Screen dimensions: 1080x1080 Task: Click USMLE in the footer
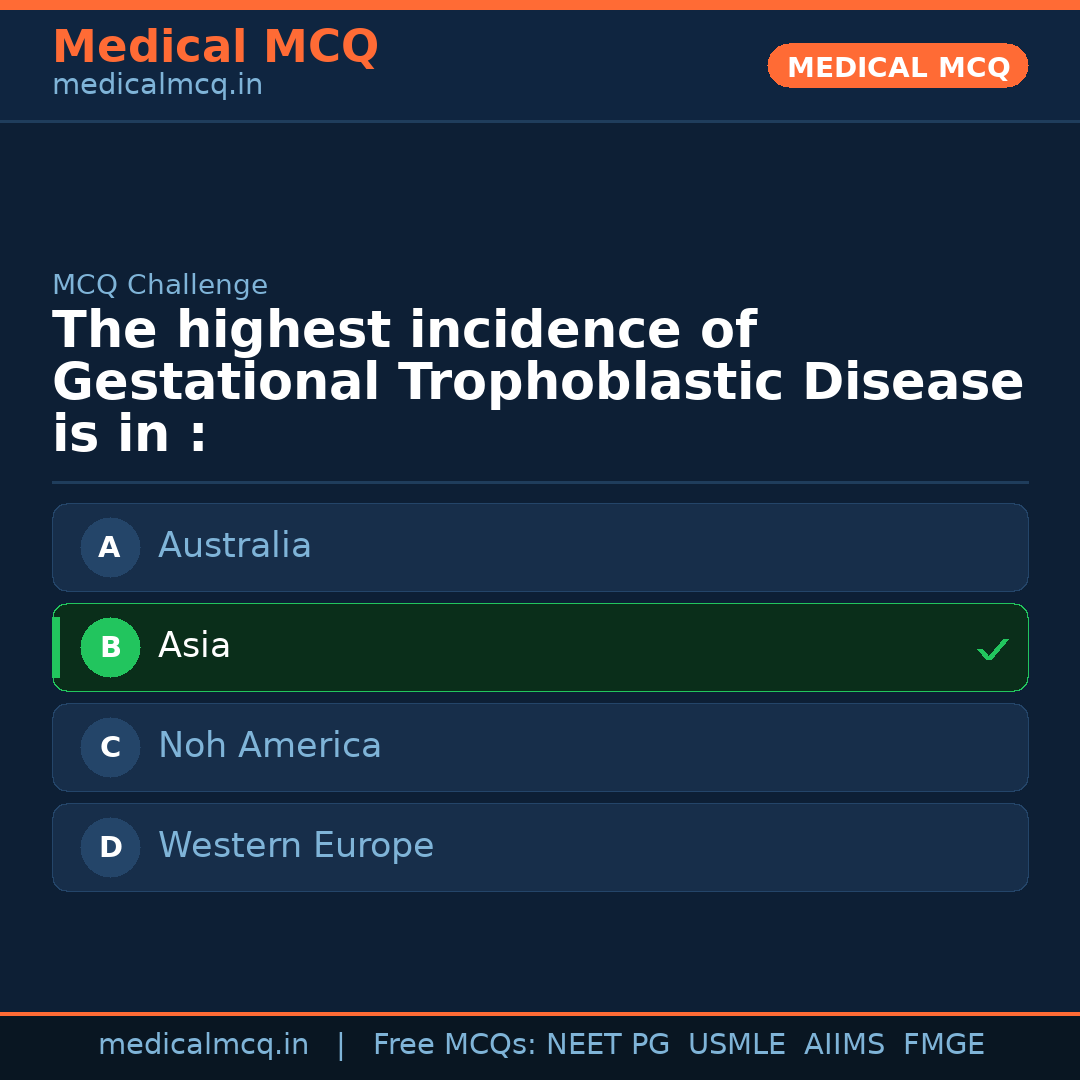(736, 1045)
